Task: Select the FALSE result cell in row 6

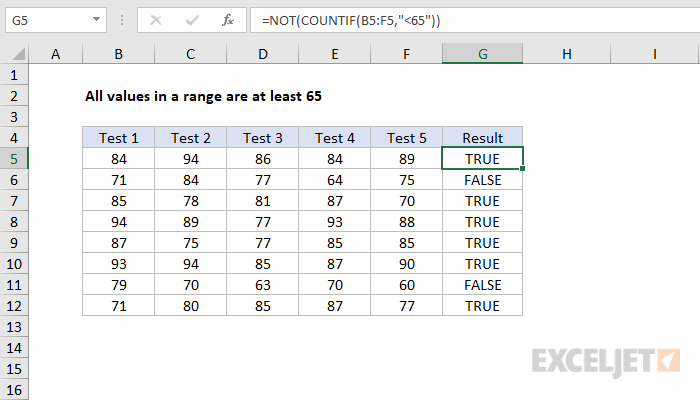Action: 483,180
